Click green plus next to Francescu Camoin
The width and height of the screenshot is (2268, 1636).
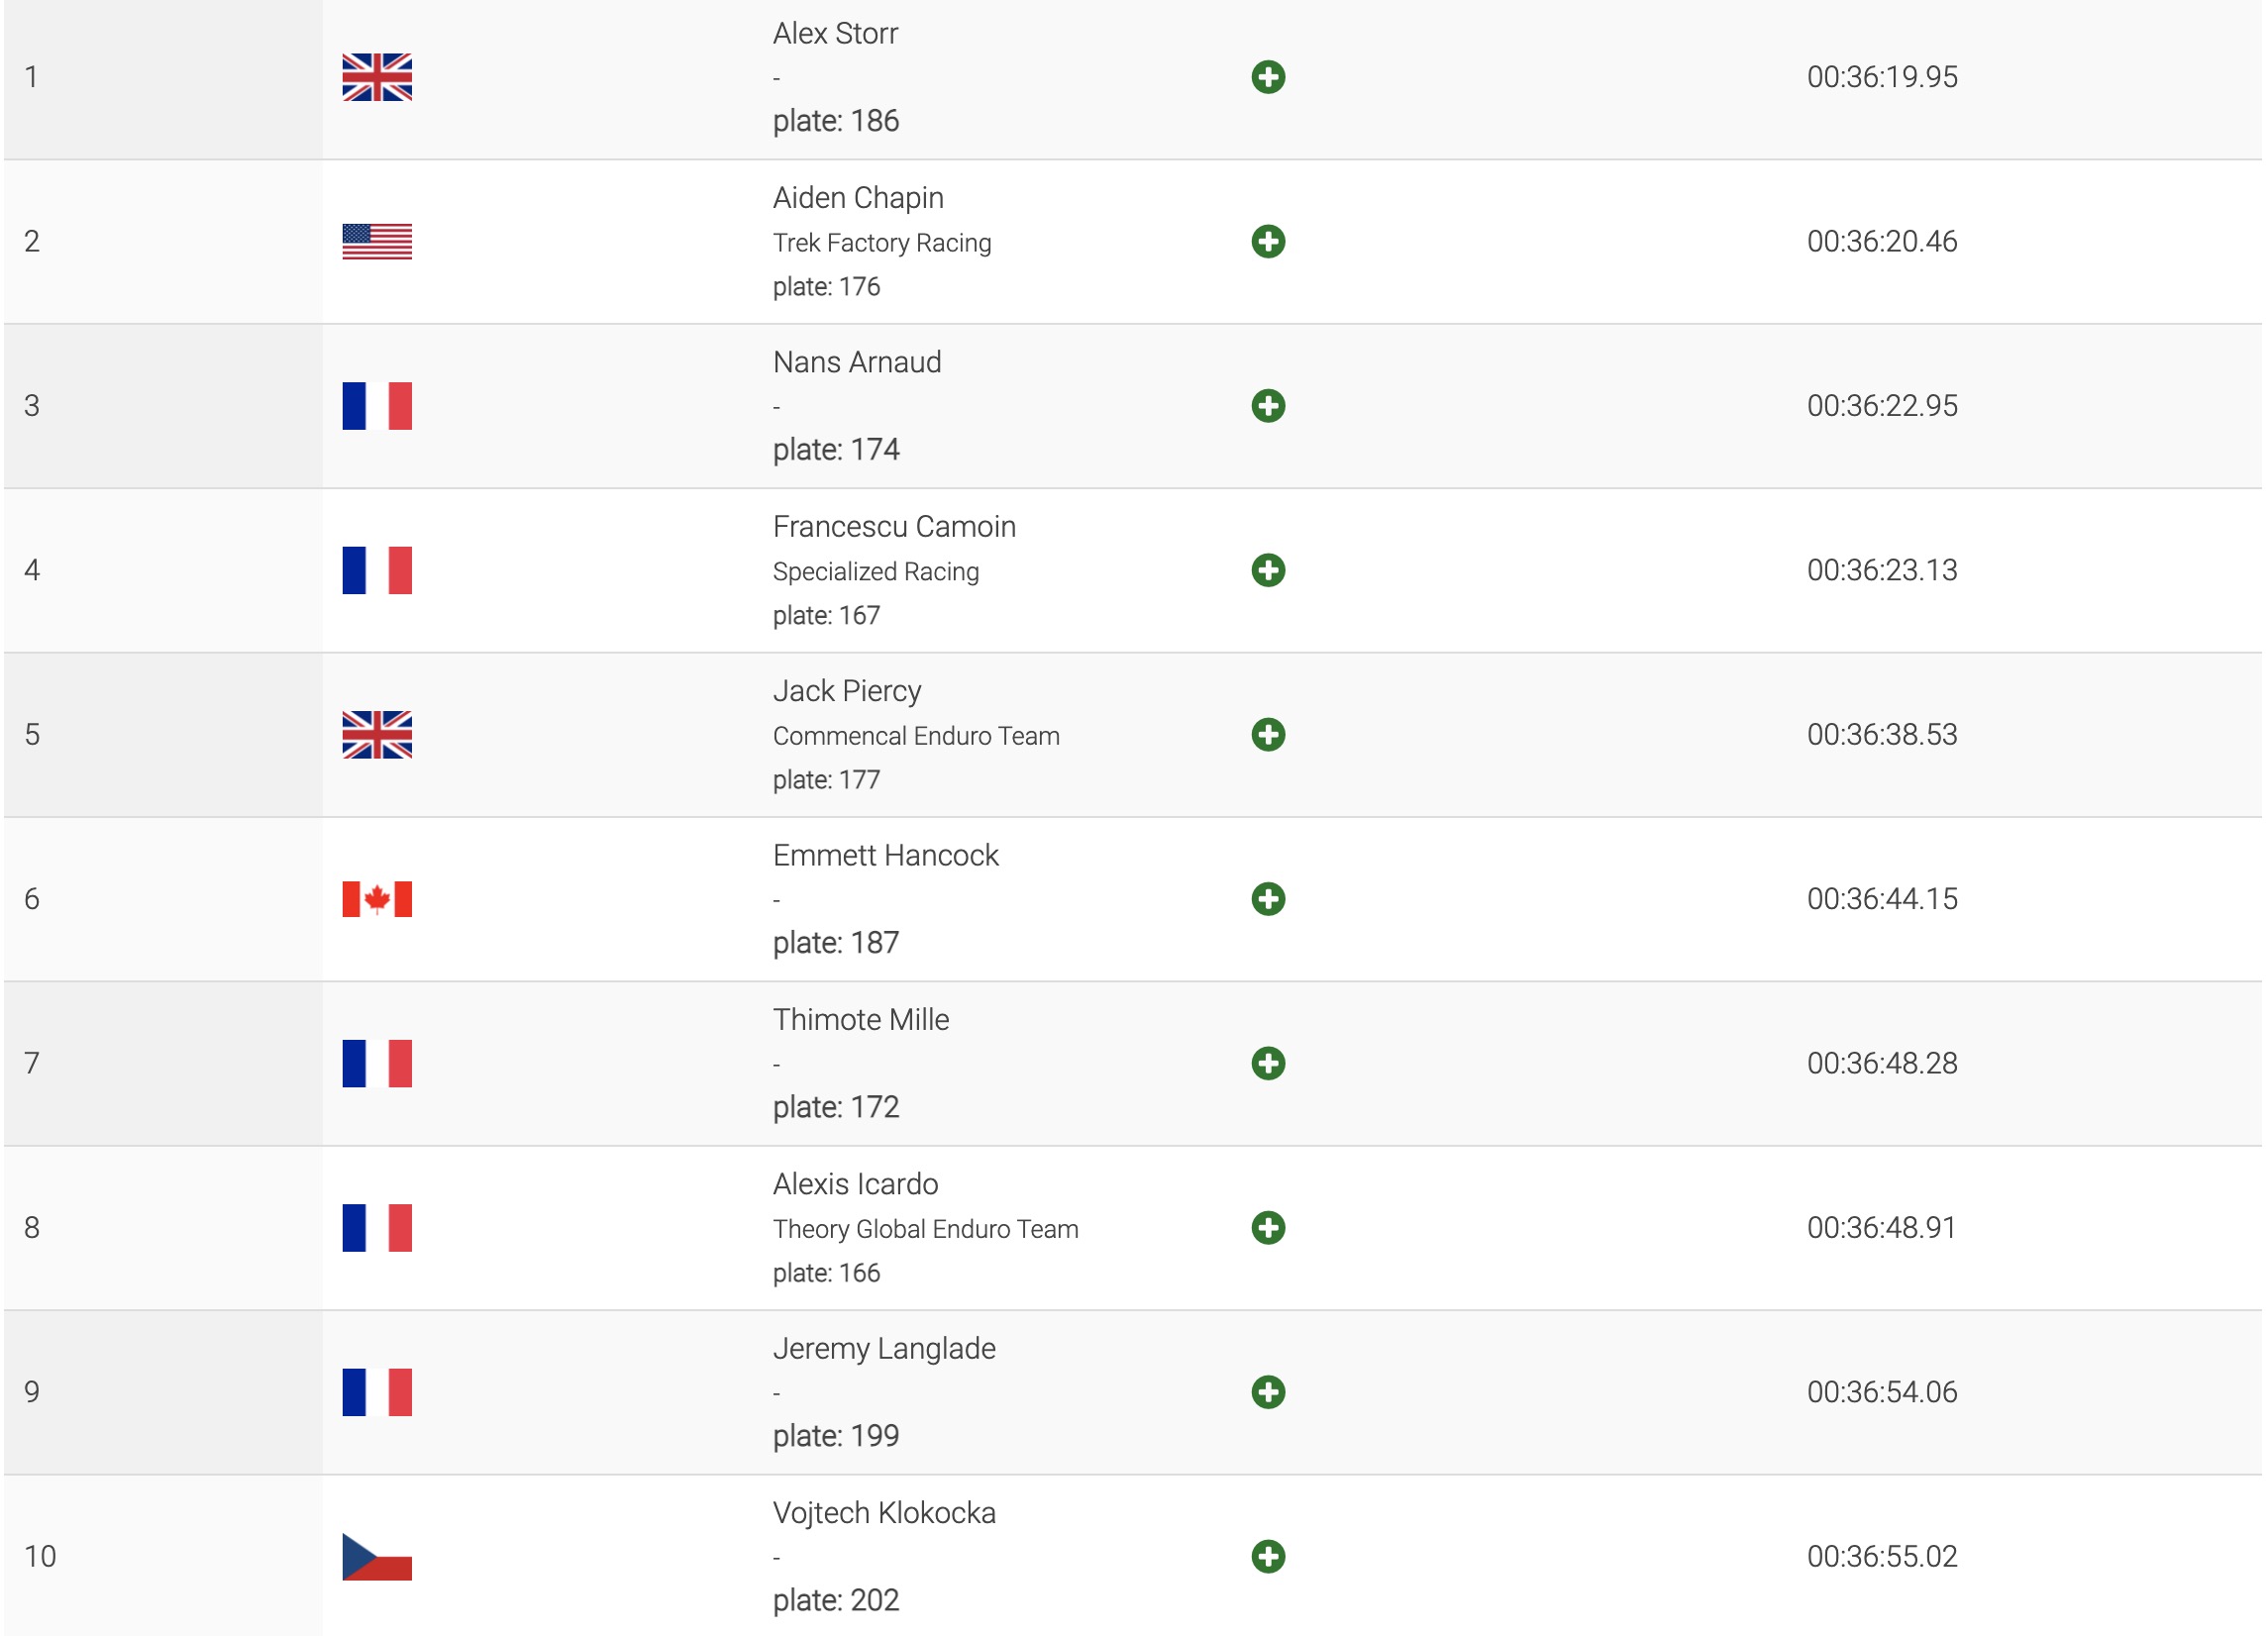(x=1268, y=570)
